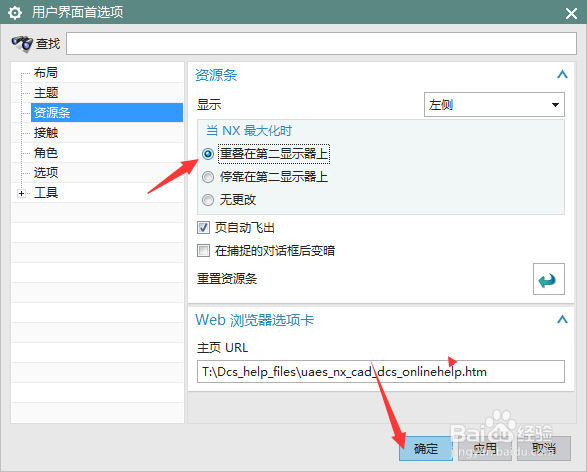Click the Web 浏览器选项卡 section title
This screenshot has width=587, height=472.
tap(255, 320)
